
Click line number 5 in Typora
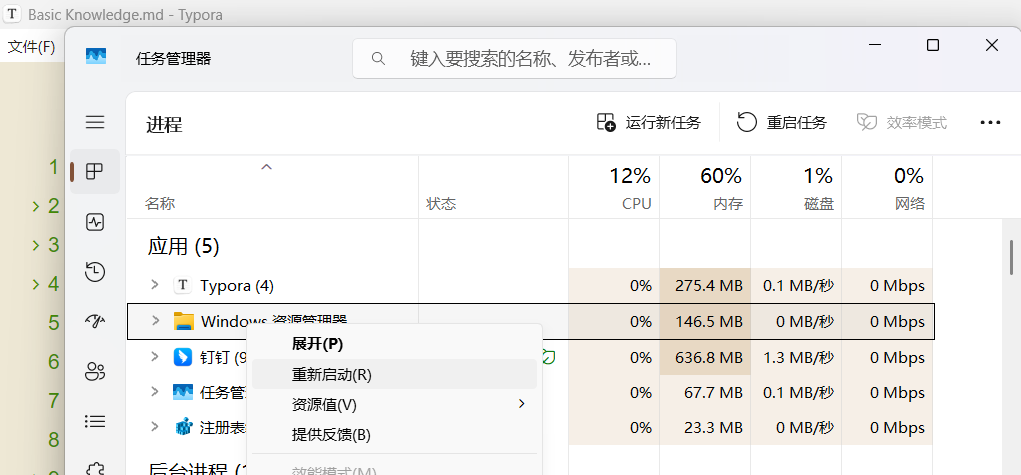(x=54, y=323)
